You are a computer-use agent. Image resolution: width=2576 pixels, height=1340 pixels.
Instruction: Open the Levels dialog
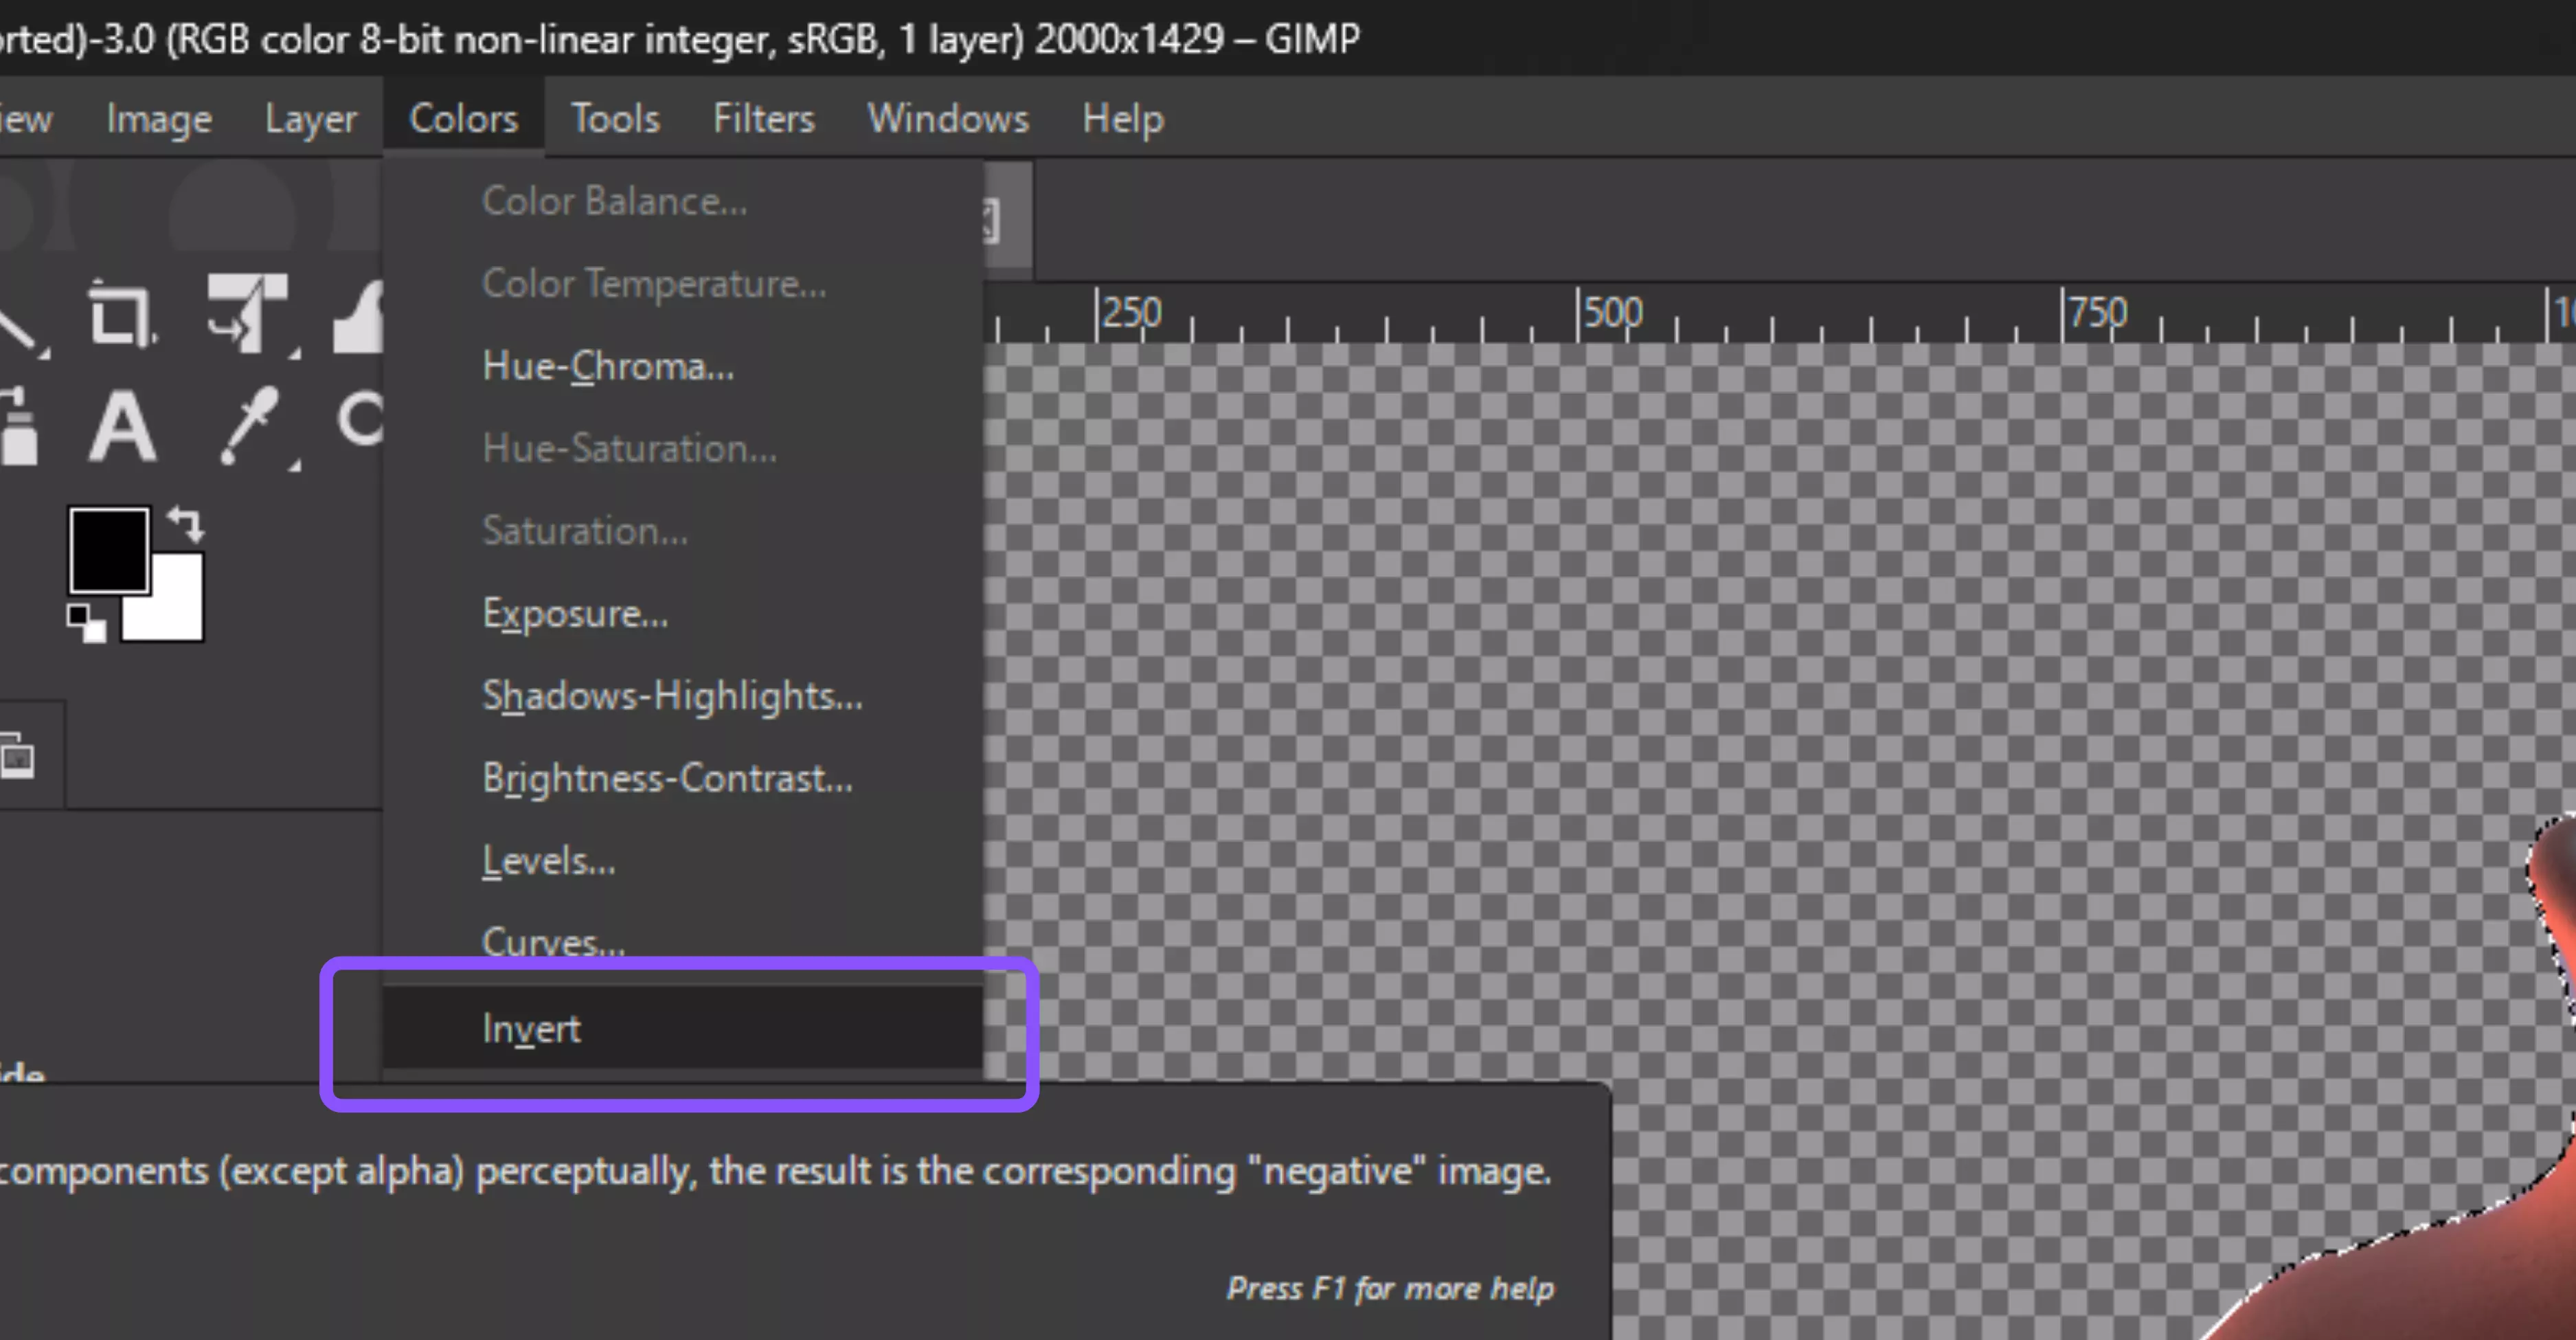(548, 859)
